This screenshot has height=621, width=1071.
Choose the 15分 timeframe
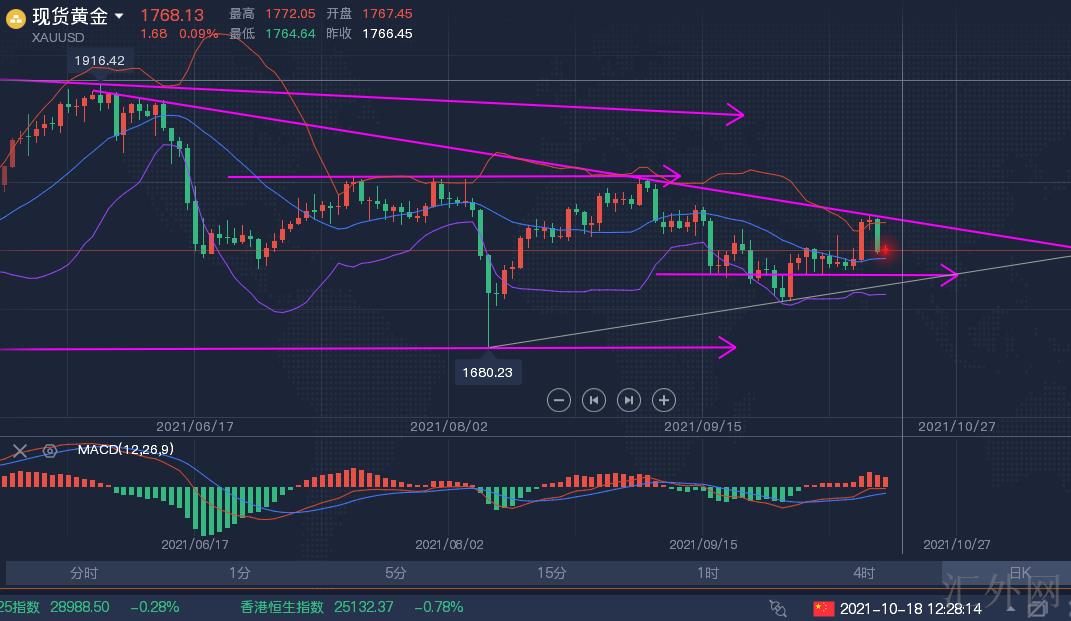[x=551, y=573]
